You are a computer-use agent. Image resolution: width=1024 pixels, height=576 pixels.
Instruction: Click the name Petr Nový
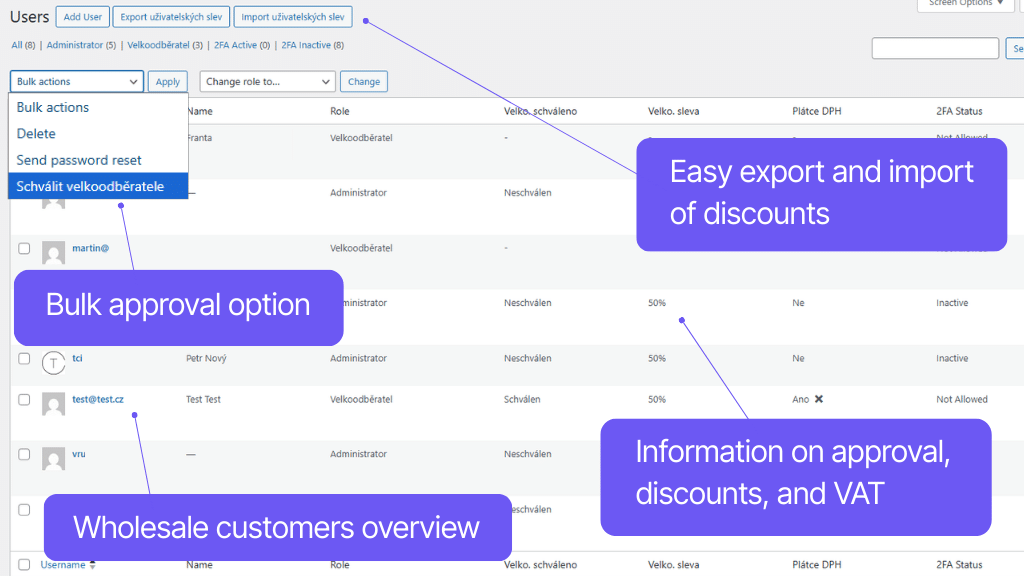(206, 358)
